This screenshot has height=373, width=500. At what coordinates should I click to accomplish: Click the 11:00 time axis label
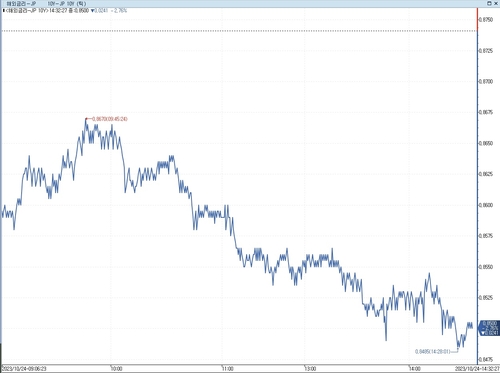[228, 368]
